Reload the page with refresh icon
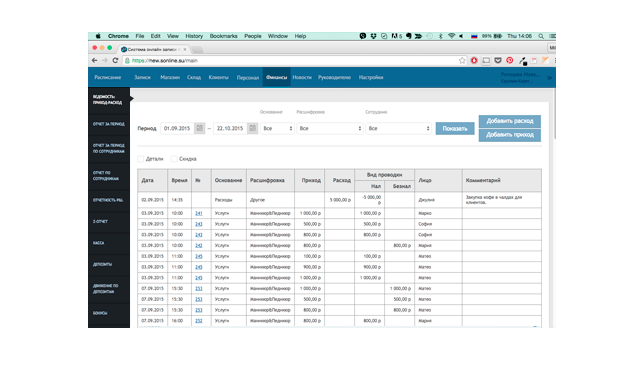The width and height of the screenshot is (640, 367). click(115, 60)
